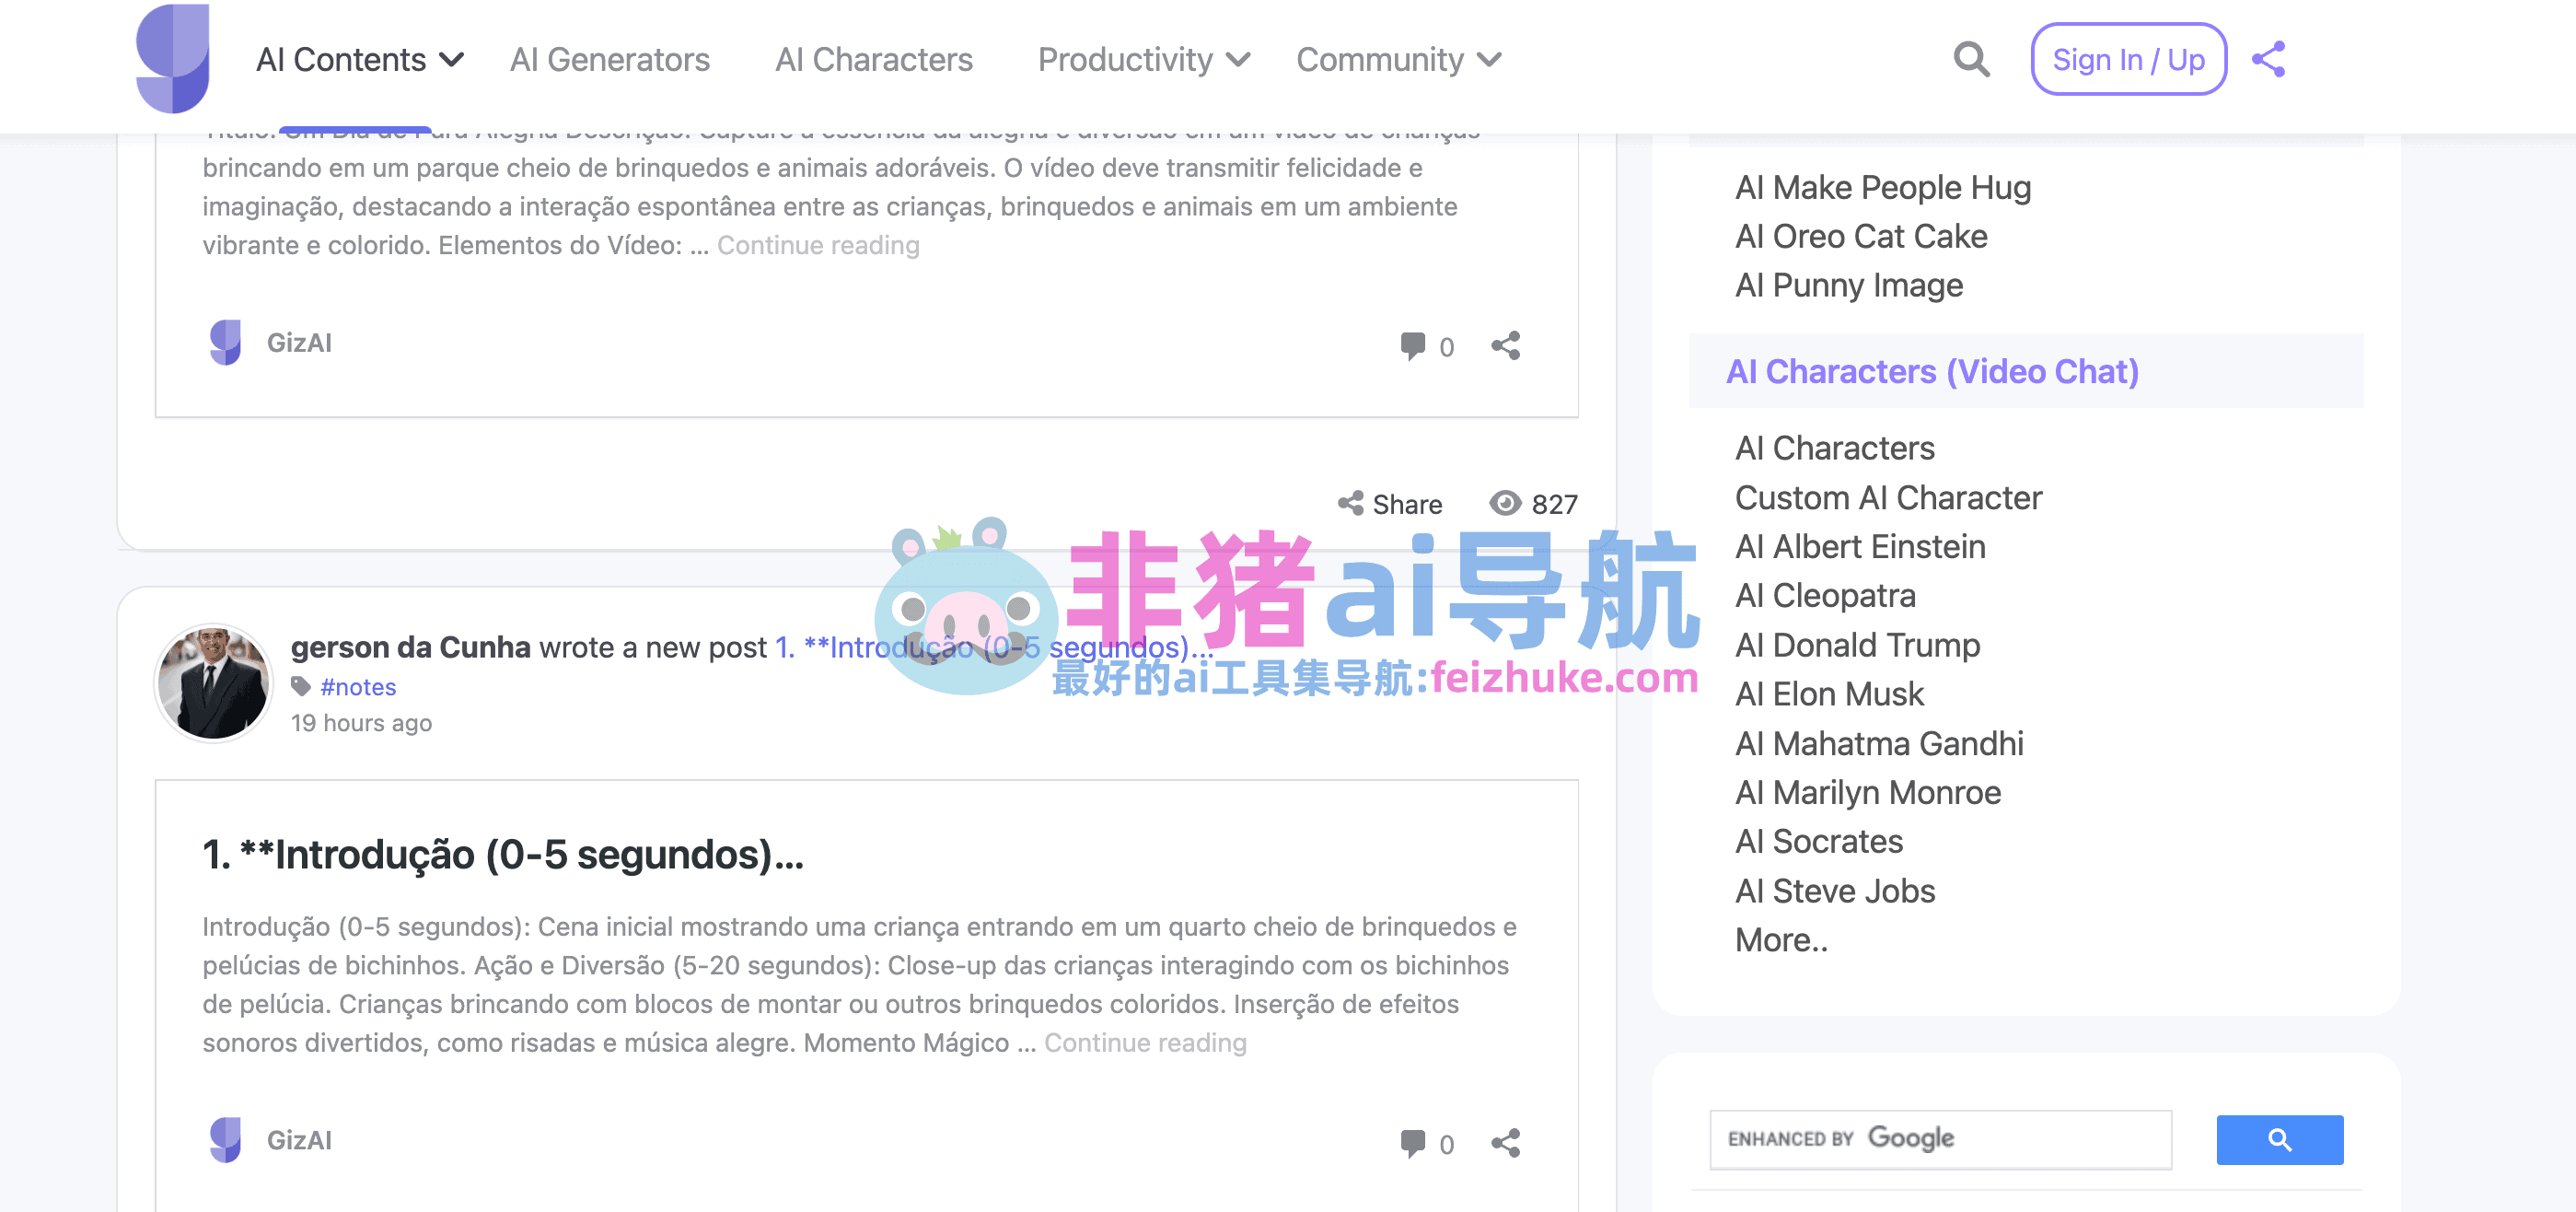Click gerson da Cunha profile avatar
This screenshot has height=1212, width=2576.
[213, 683]
